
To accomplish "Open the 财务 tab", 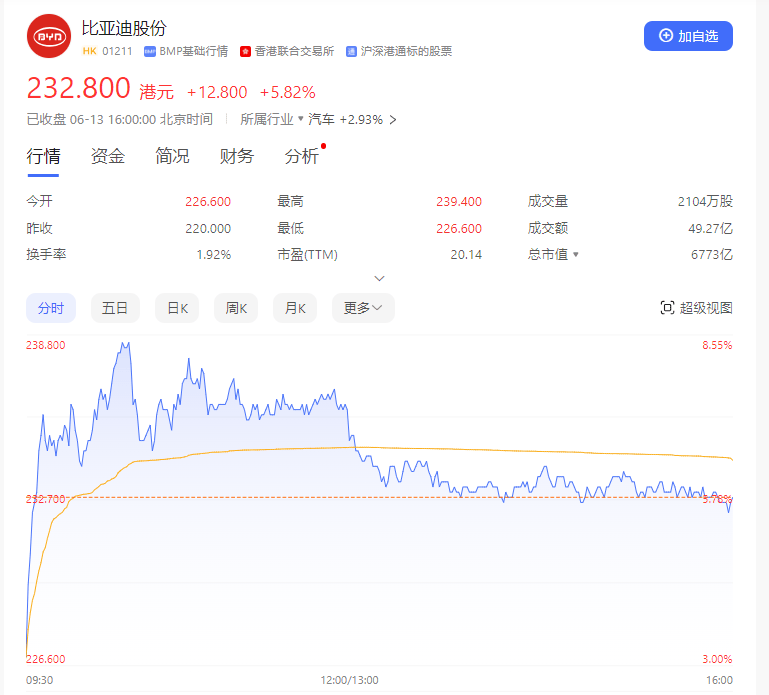I will [x=237, y=156].
